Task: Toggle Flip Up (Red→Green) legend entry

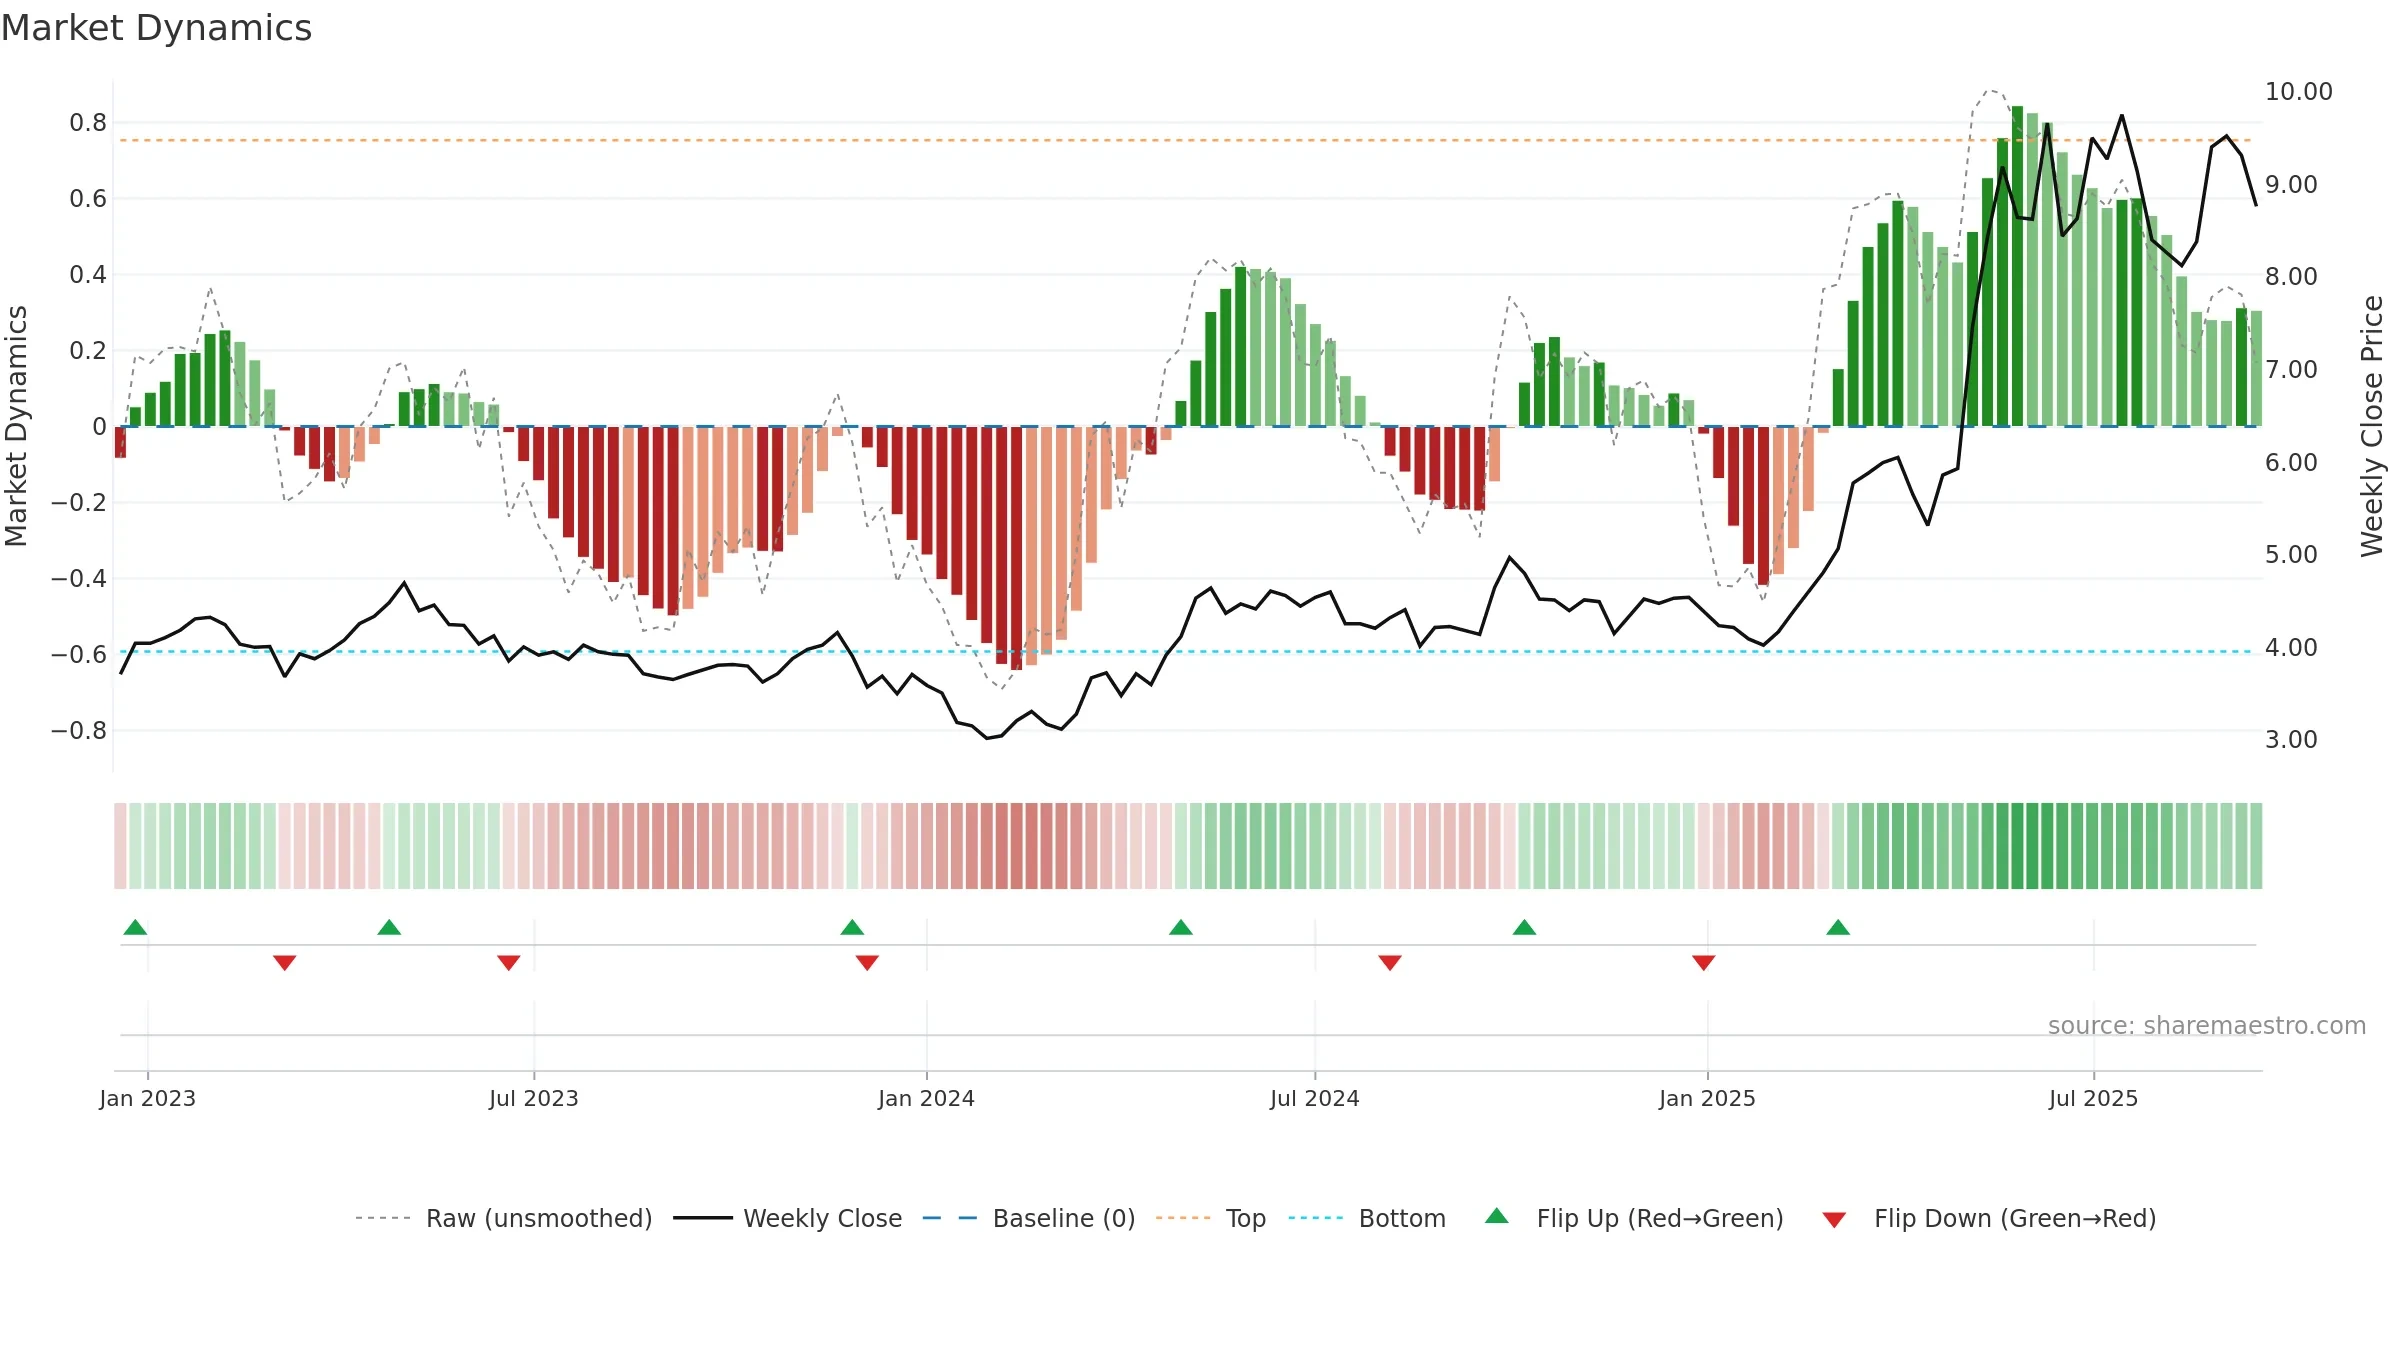Action: [1634, 1218]
